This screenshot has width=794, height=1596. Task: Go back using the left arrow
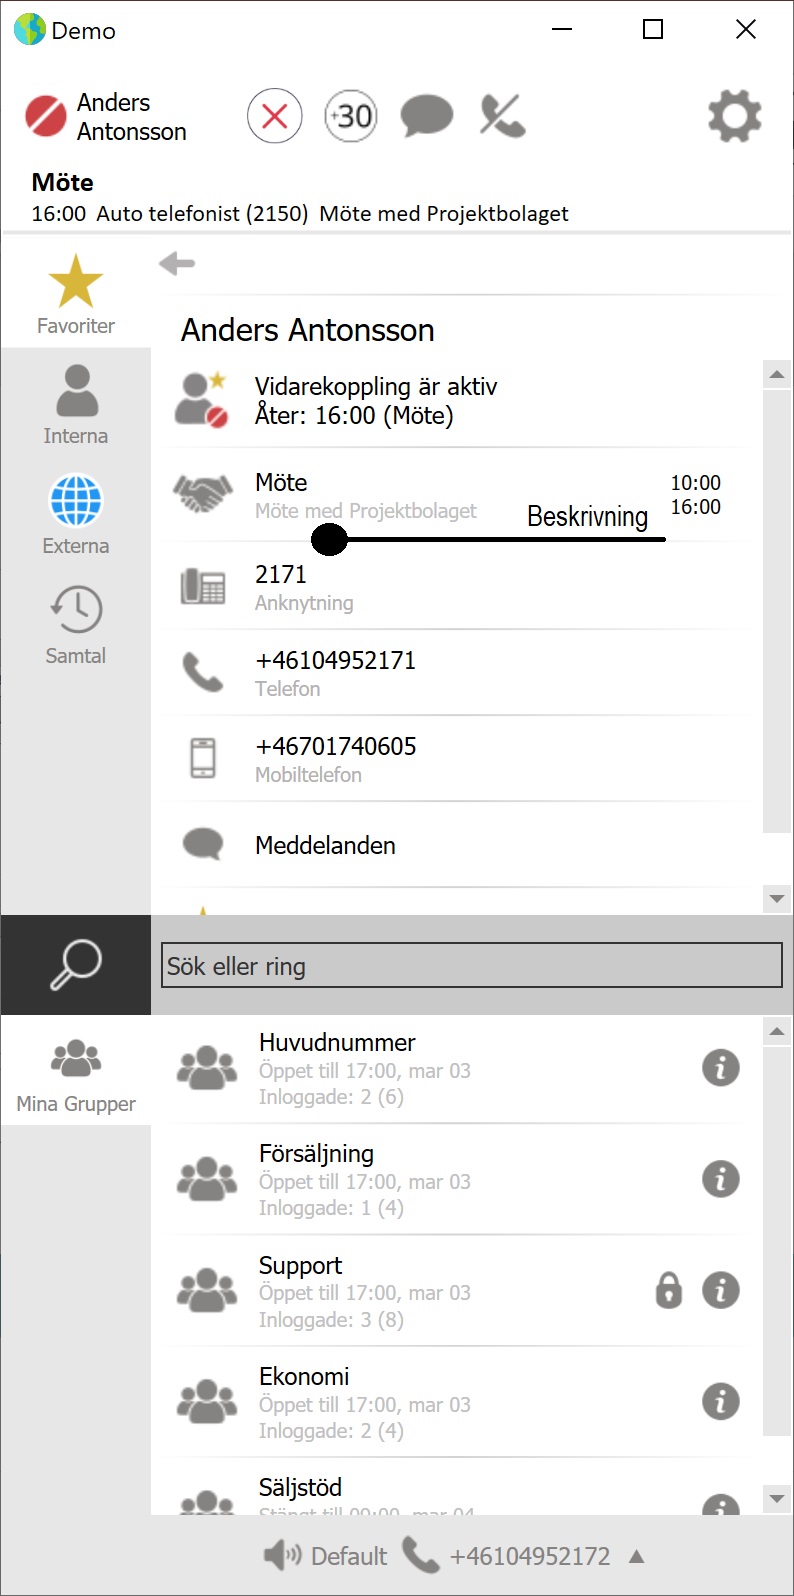point(177,263)
